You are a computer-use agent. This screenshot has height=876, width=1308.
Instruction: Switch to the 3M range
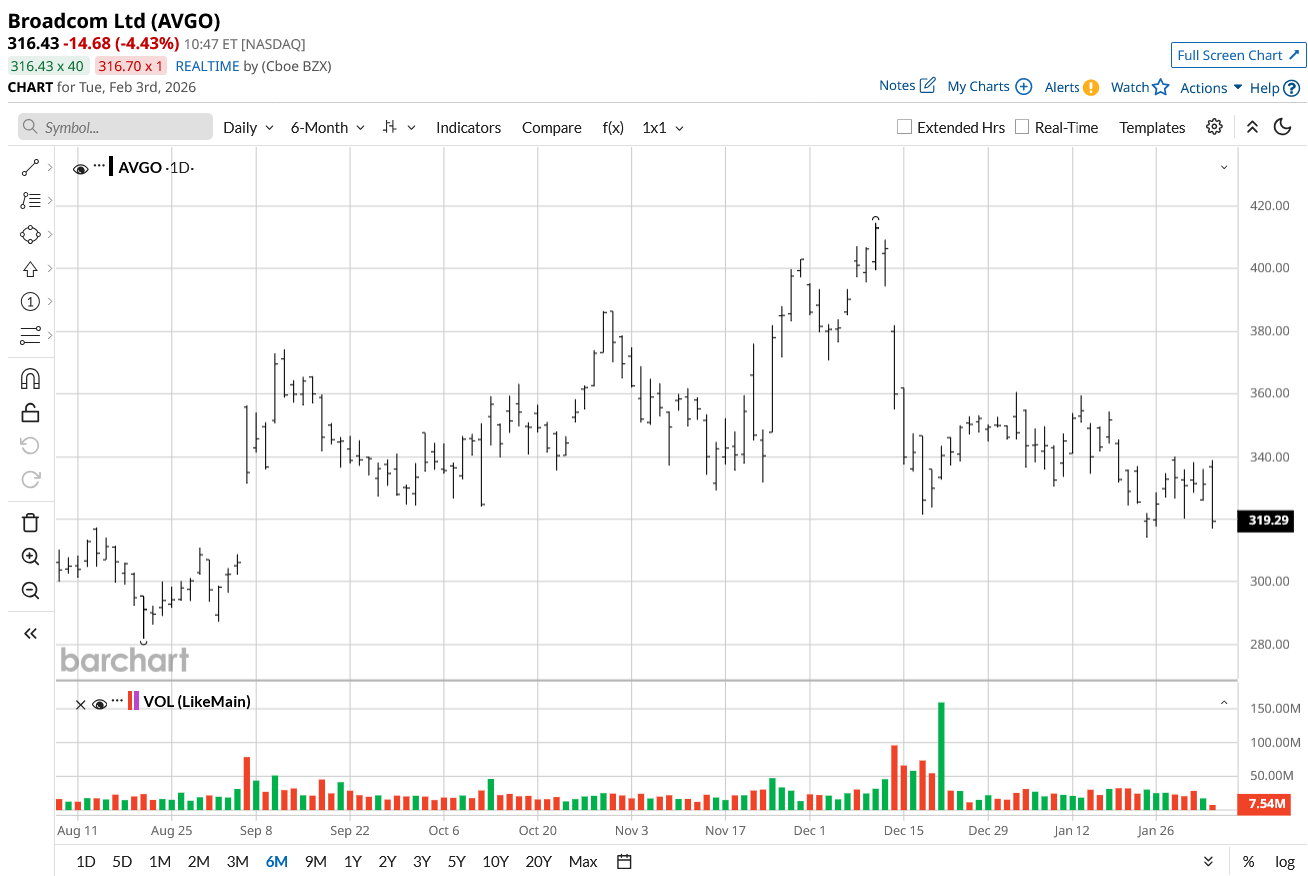[x=237, y=861]
